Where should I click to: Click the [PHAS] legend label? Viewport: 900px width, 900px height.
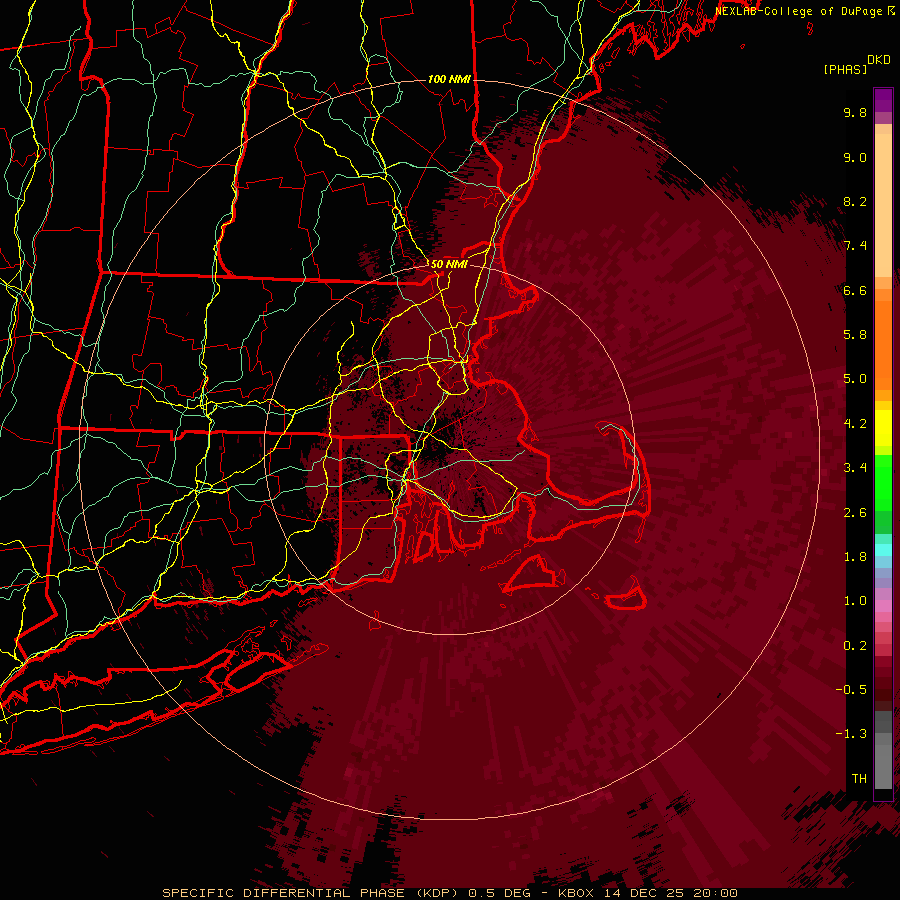pos(845,69)
